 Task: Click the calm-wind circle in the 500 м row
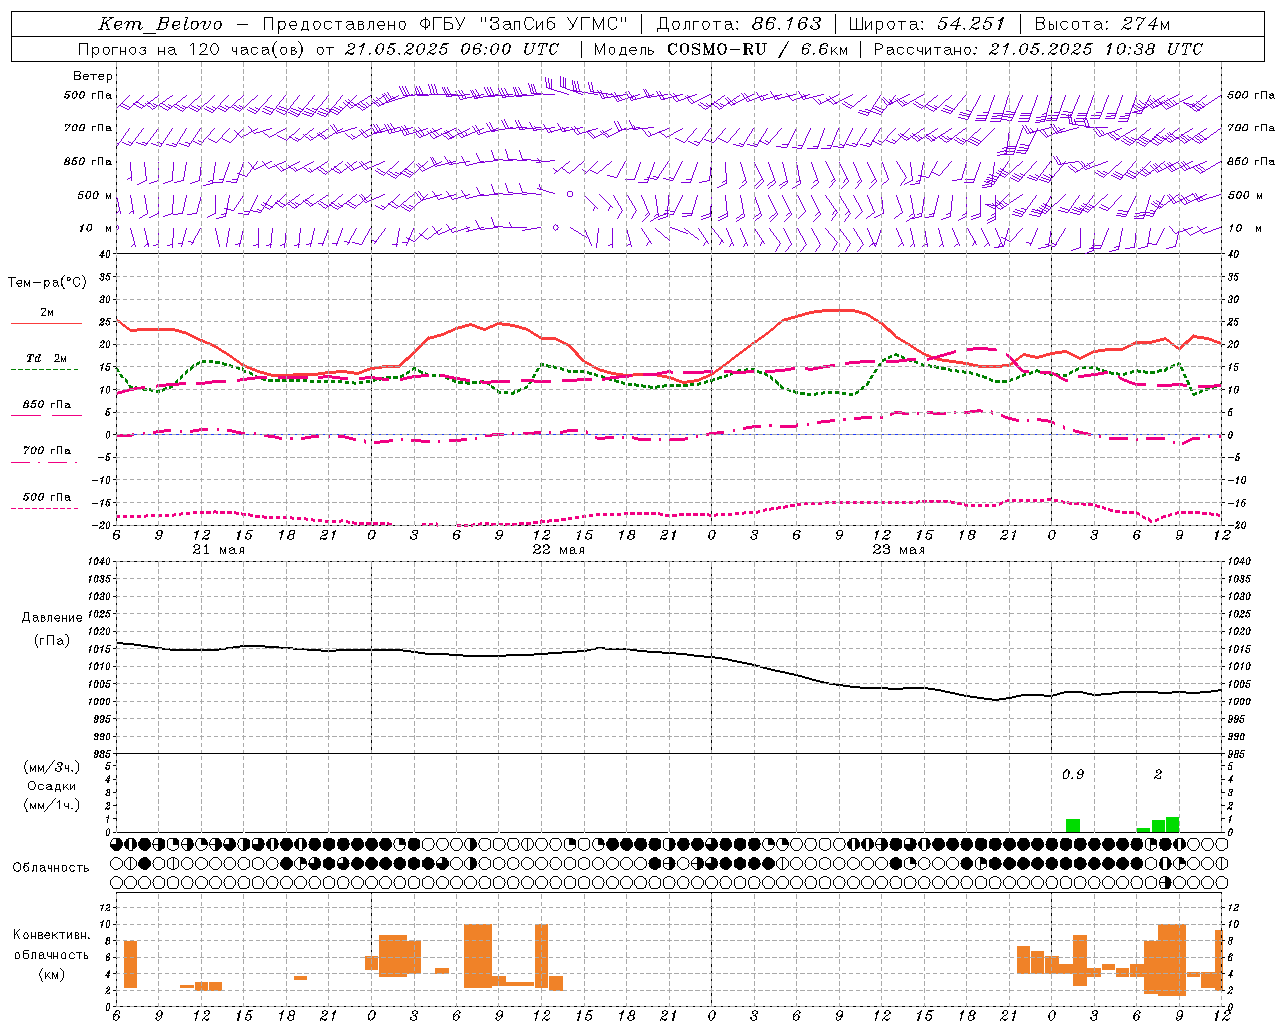coord(570,194)
